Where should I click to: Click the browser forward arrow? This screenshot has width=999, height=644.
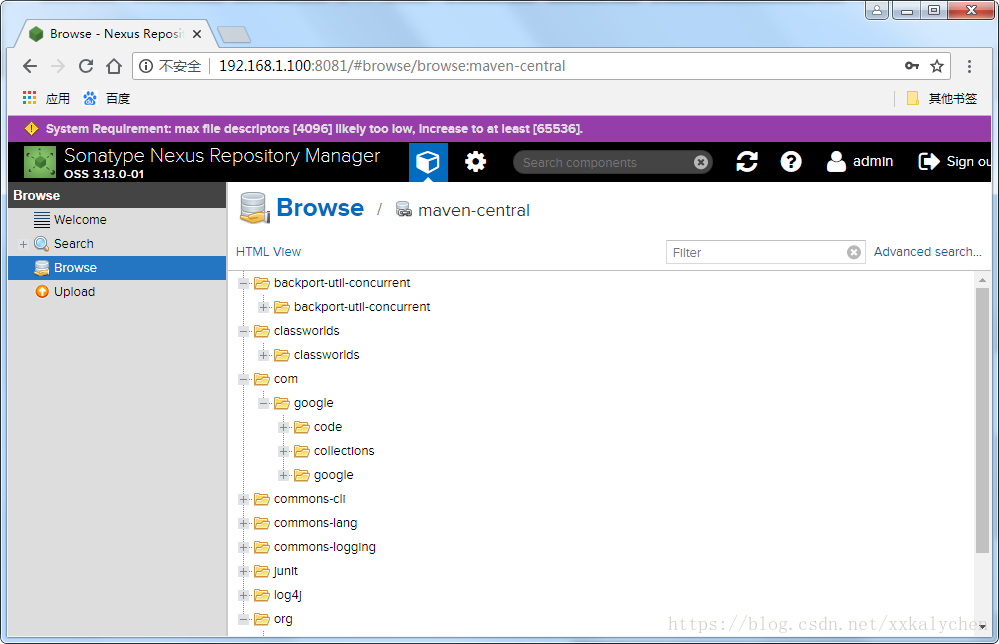point(58,66)
